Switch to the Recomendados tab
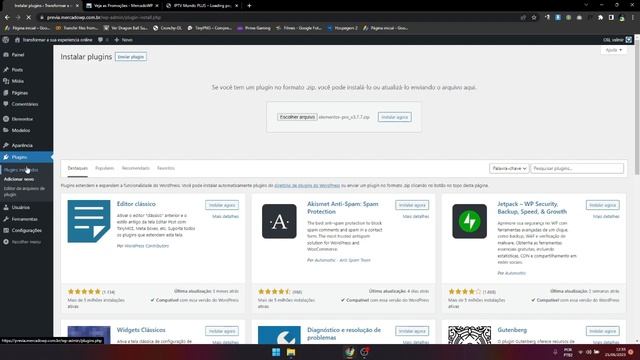 (136, 168)
